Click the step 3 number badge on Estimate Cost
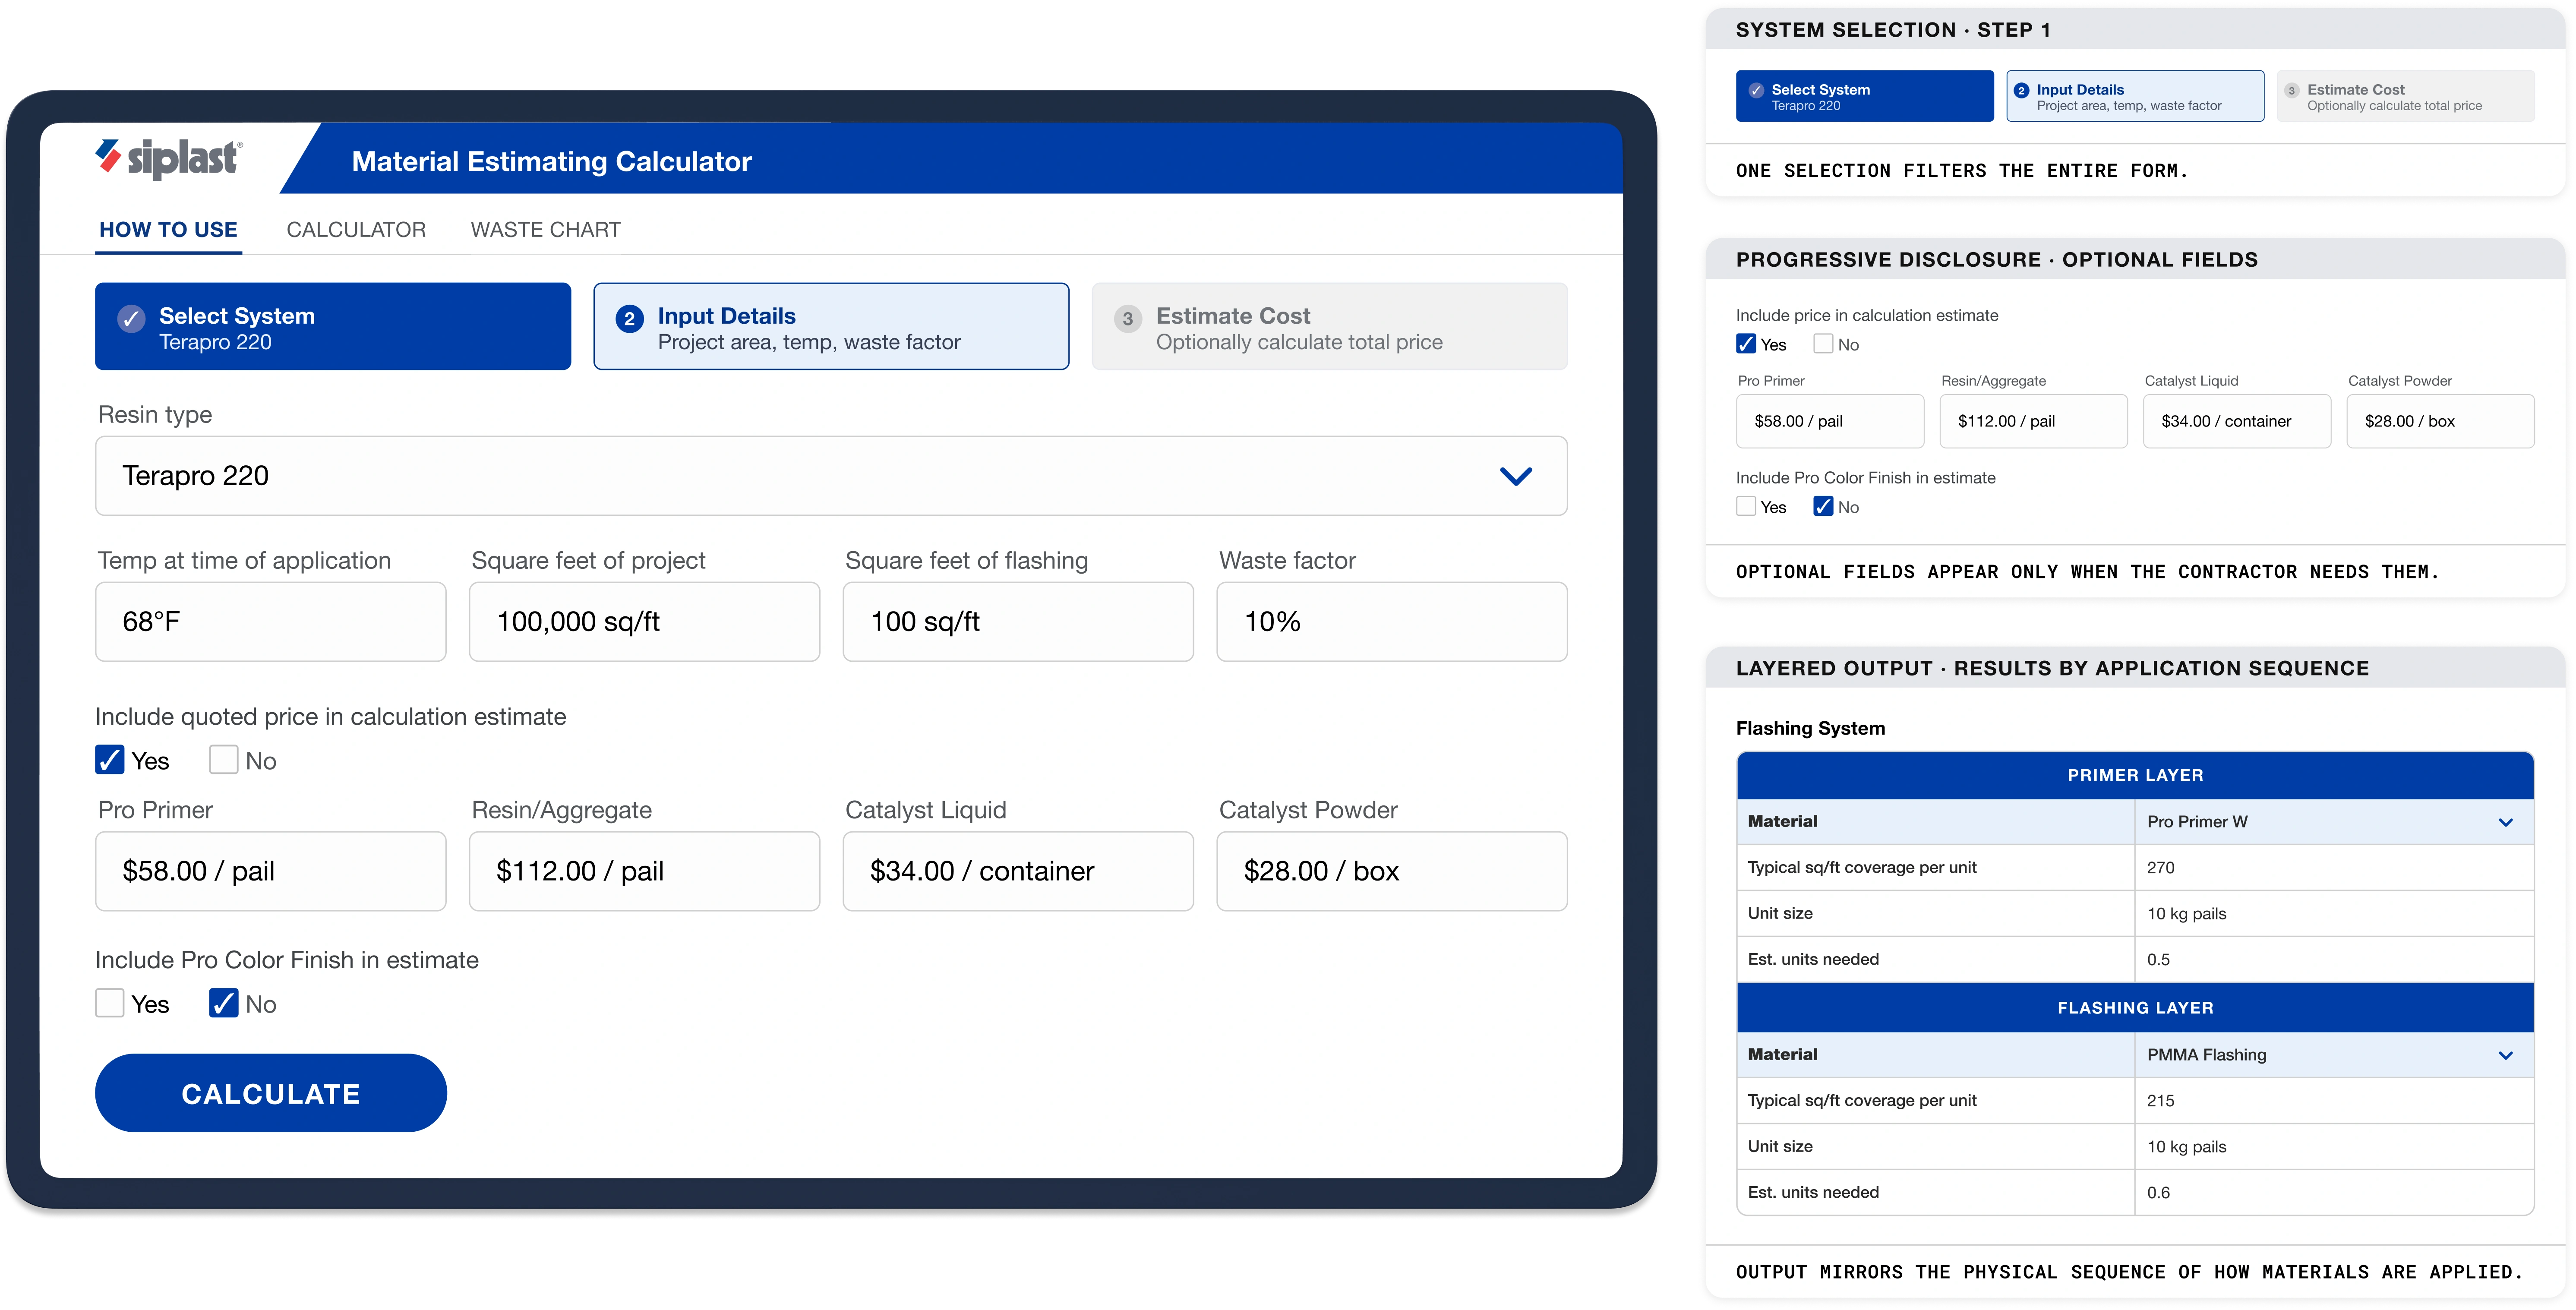The image size is (2576, 1310). pyautogui.click(x=1127, y=319)
